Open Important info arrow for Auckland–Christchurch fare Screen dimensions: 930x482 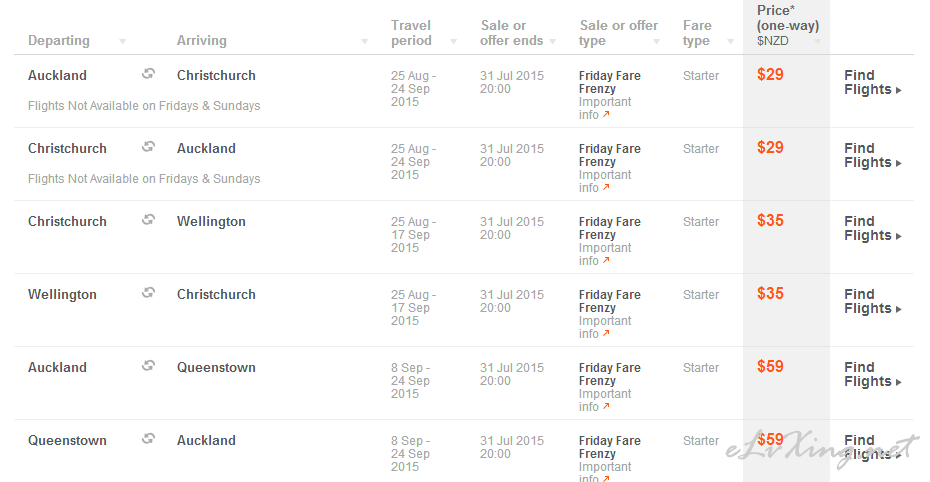coord(606,114)
